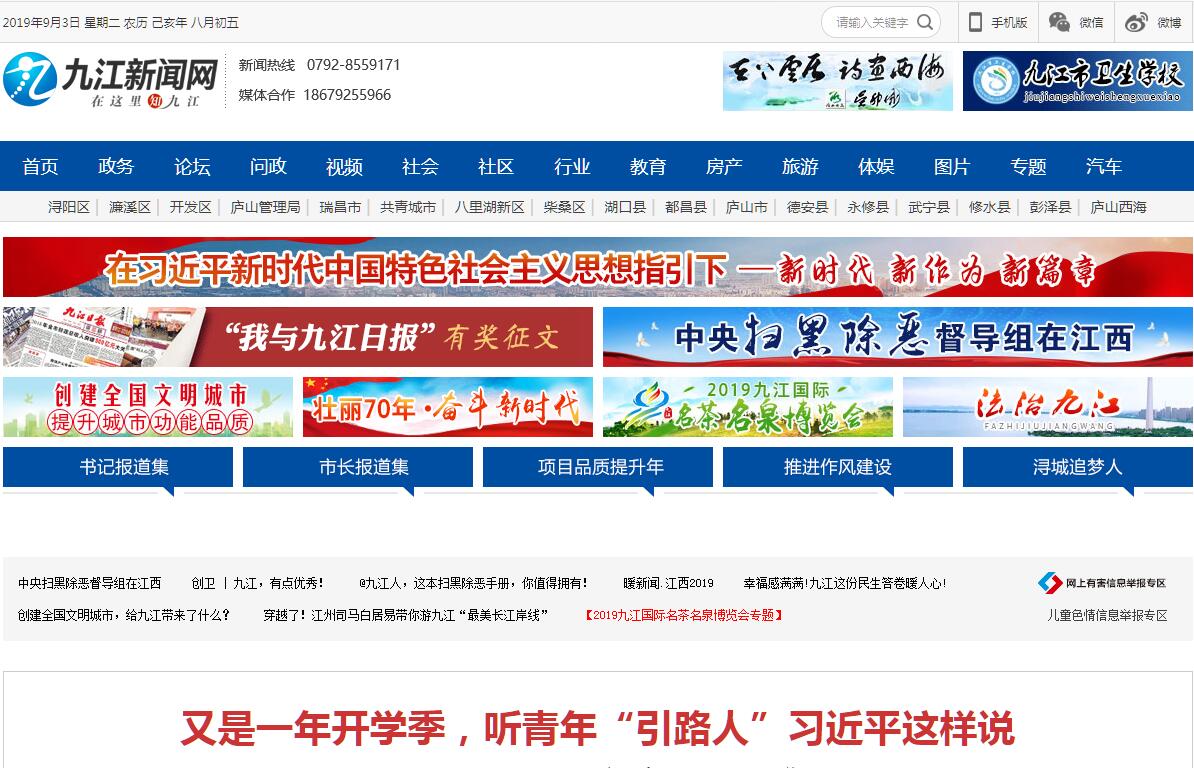Type in the keyword search field
The width and height of the screenshot is (1194, 768).
(870, 22)
